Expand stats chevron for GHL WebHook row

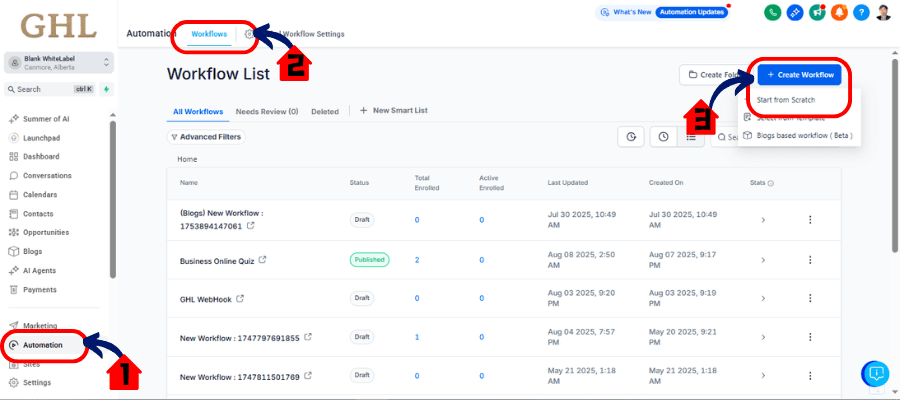point(762,298)
